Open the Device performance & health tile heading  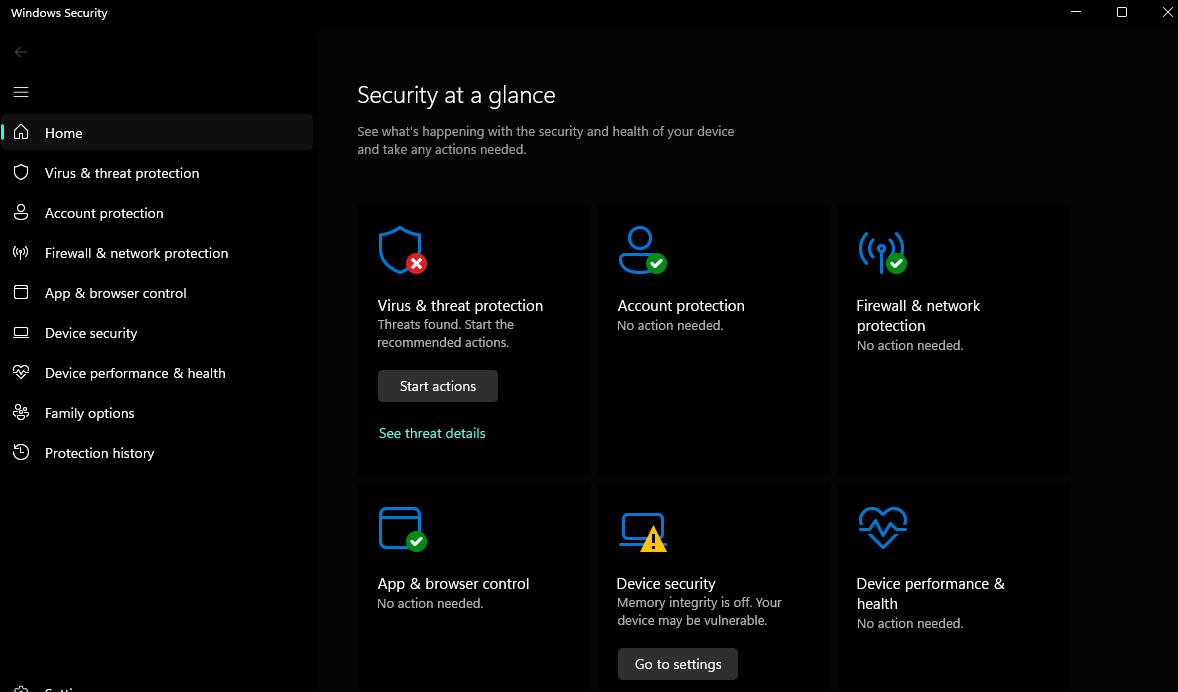930,593
